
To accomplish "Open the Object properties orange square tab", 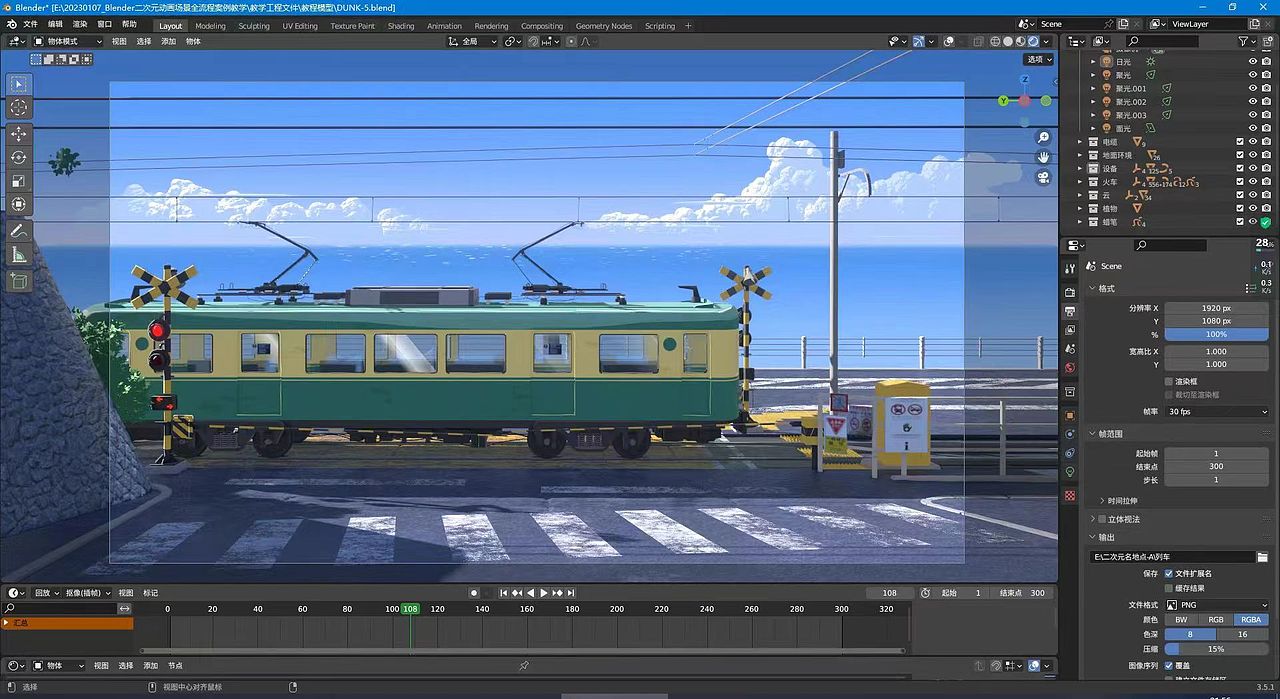I will 1070,415.
